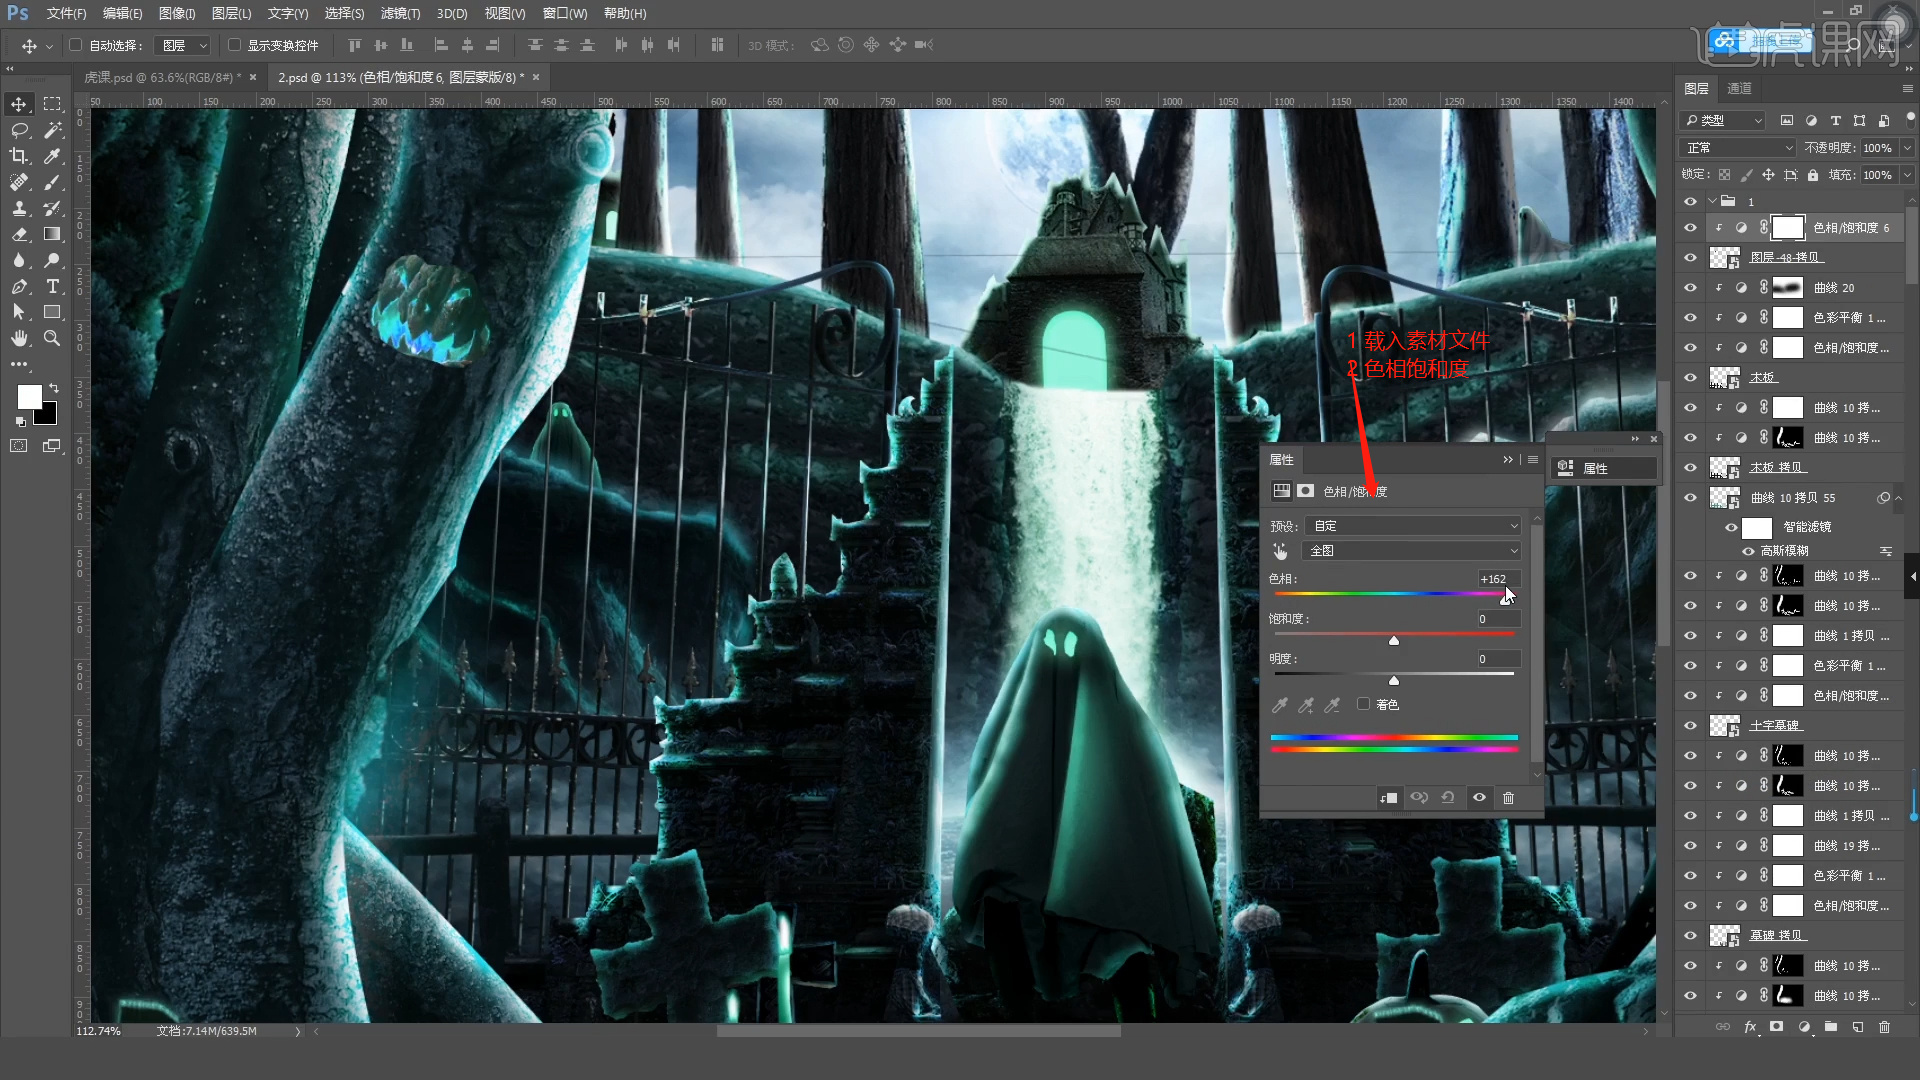Screen dimensions: 1920x1080
Task: Click the clip-to-layer icon in Properties
Action: pyautogui.click(x=1388, y=798)
